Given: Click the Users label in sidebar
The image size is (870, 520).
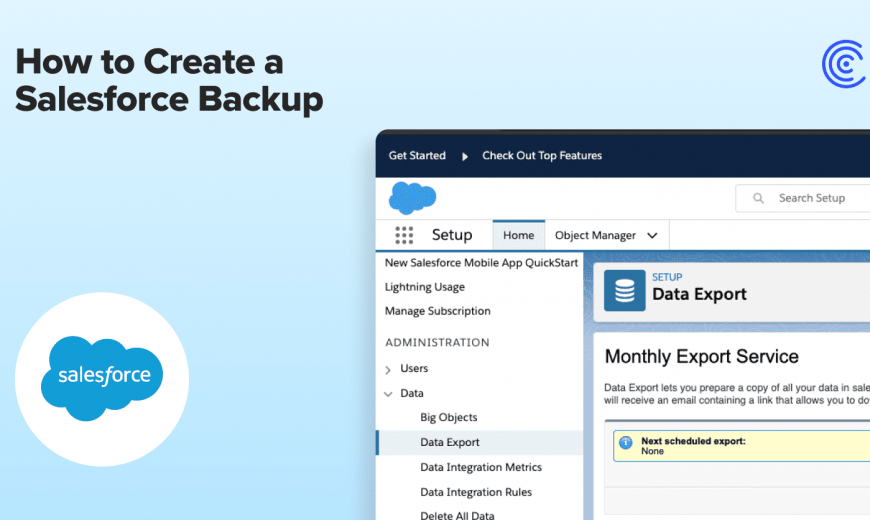Looking at the screenshot, I should point(414,368).
